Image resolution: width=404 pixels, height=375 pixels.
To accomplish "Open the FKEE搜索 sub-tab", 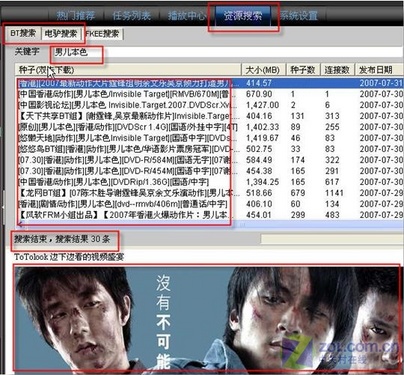I will 102,34.
